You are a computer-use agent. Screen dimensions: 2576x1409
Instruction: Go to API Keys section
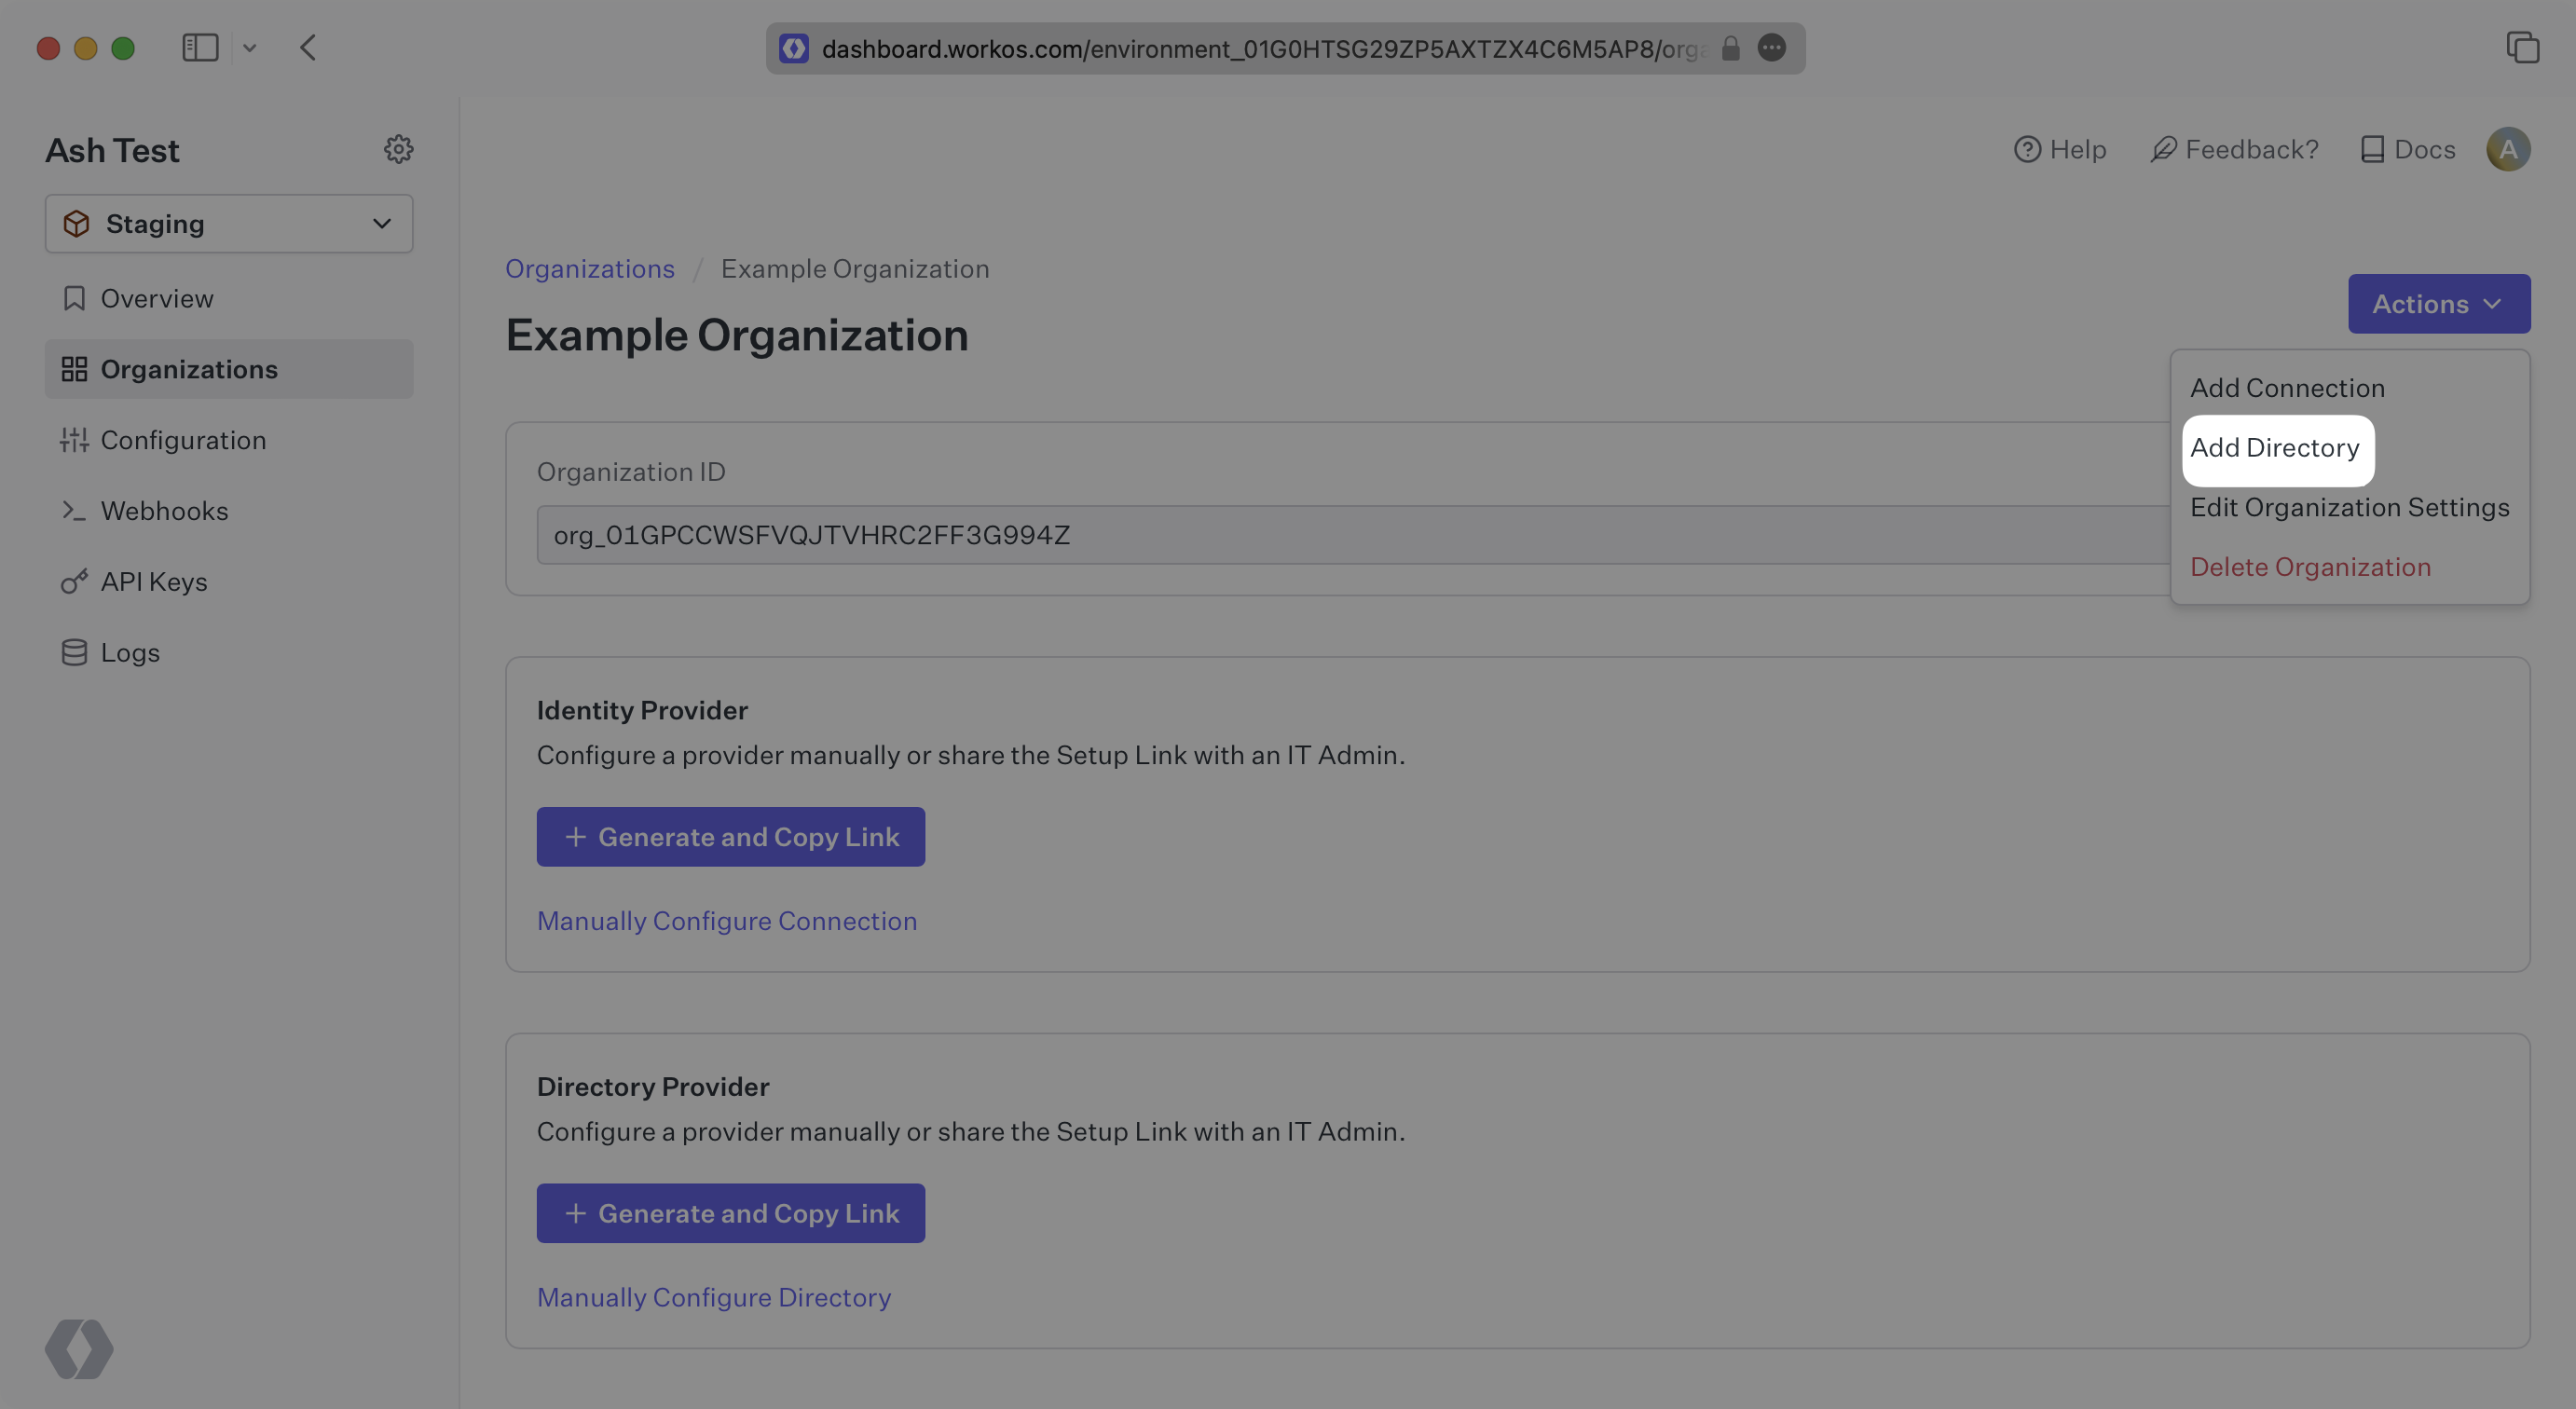click(153, 582)
